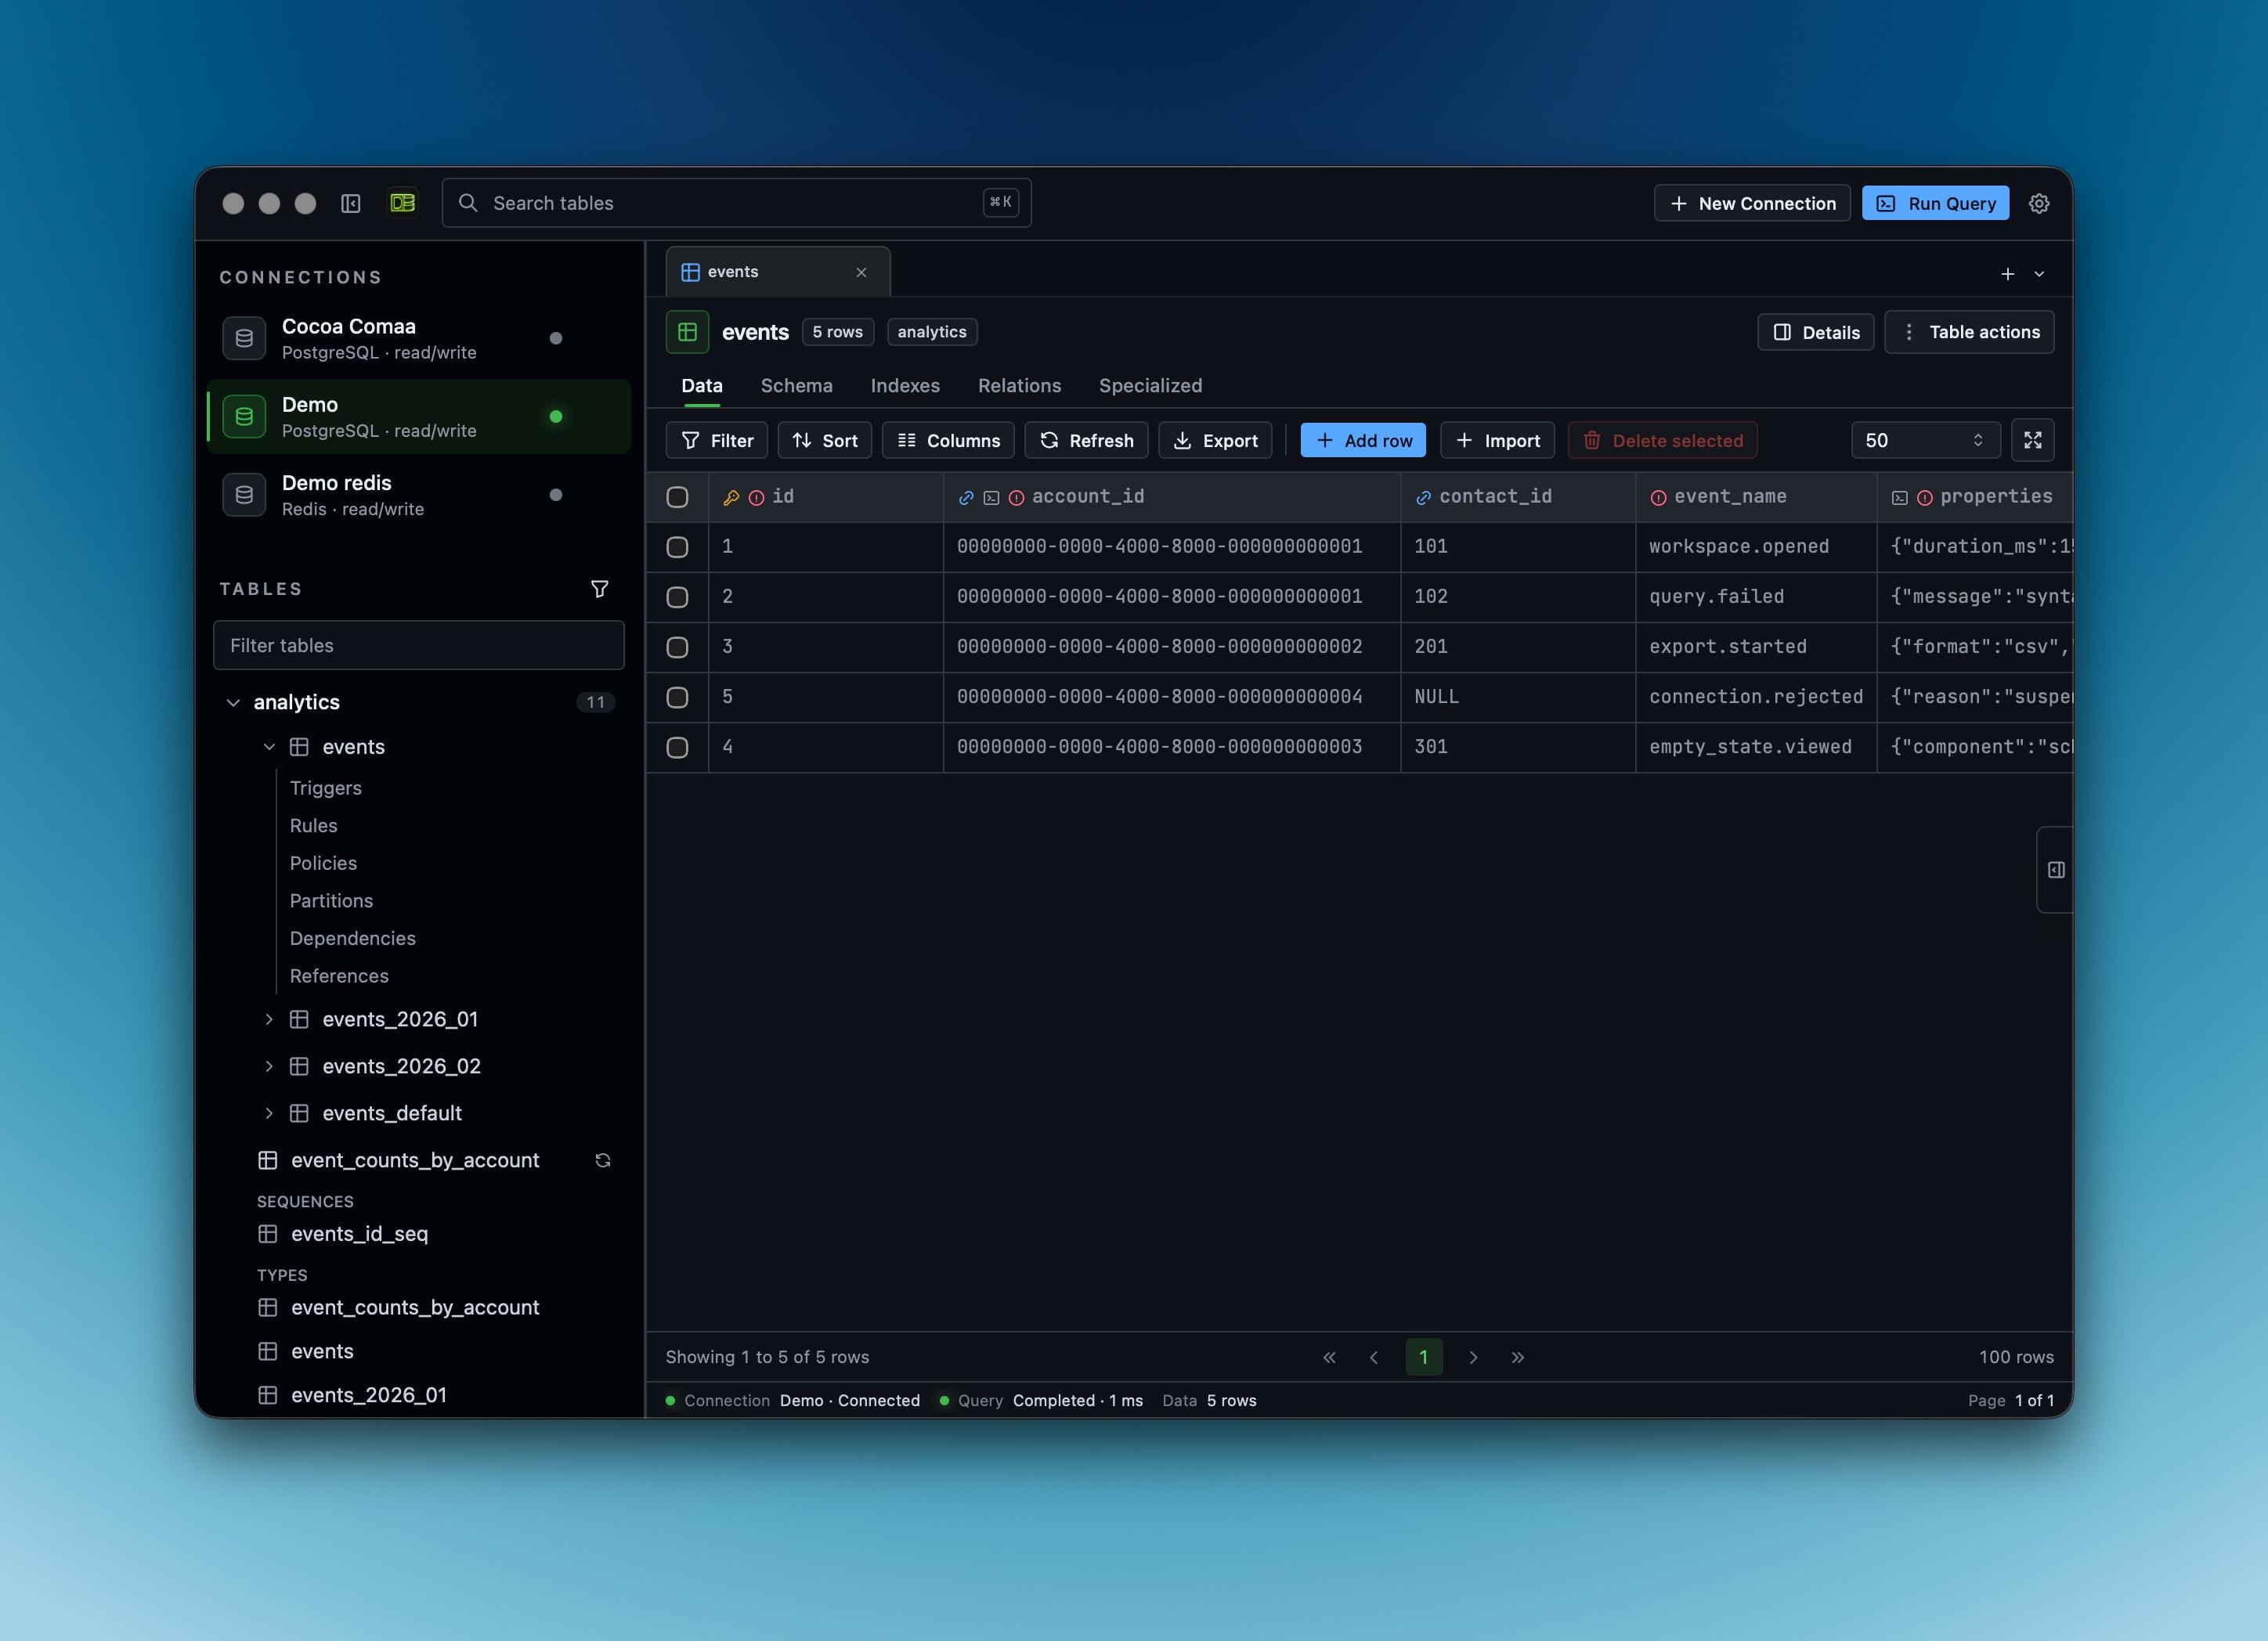Image resolution: width=2268 pixels, height=1641 pixels.
Task: Go to last page icon
Action: tap(1518, 1357)
